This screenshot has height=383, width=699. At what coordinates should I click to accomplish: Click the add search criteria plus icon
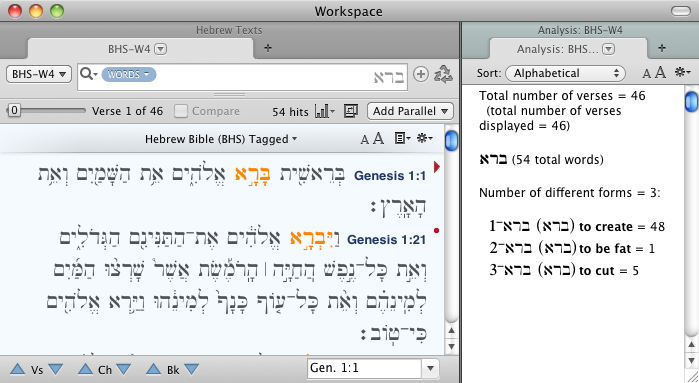point(421,74)
